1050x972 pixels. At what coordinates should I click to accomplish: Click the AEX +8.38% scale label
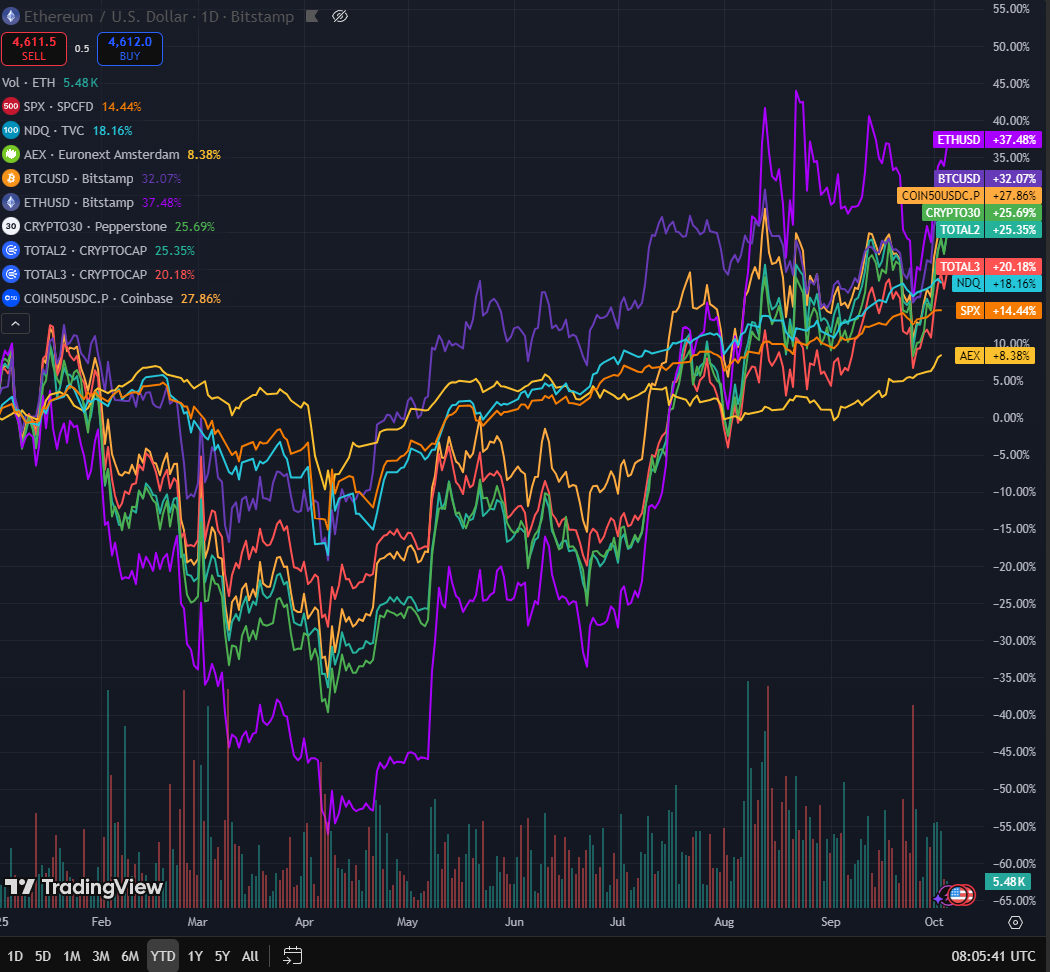point(995,355)
